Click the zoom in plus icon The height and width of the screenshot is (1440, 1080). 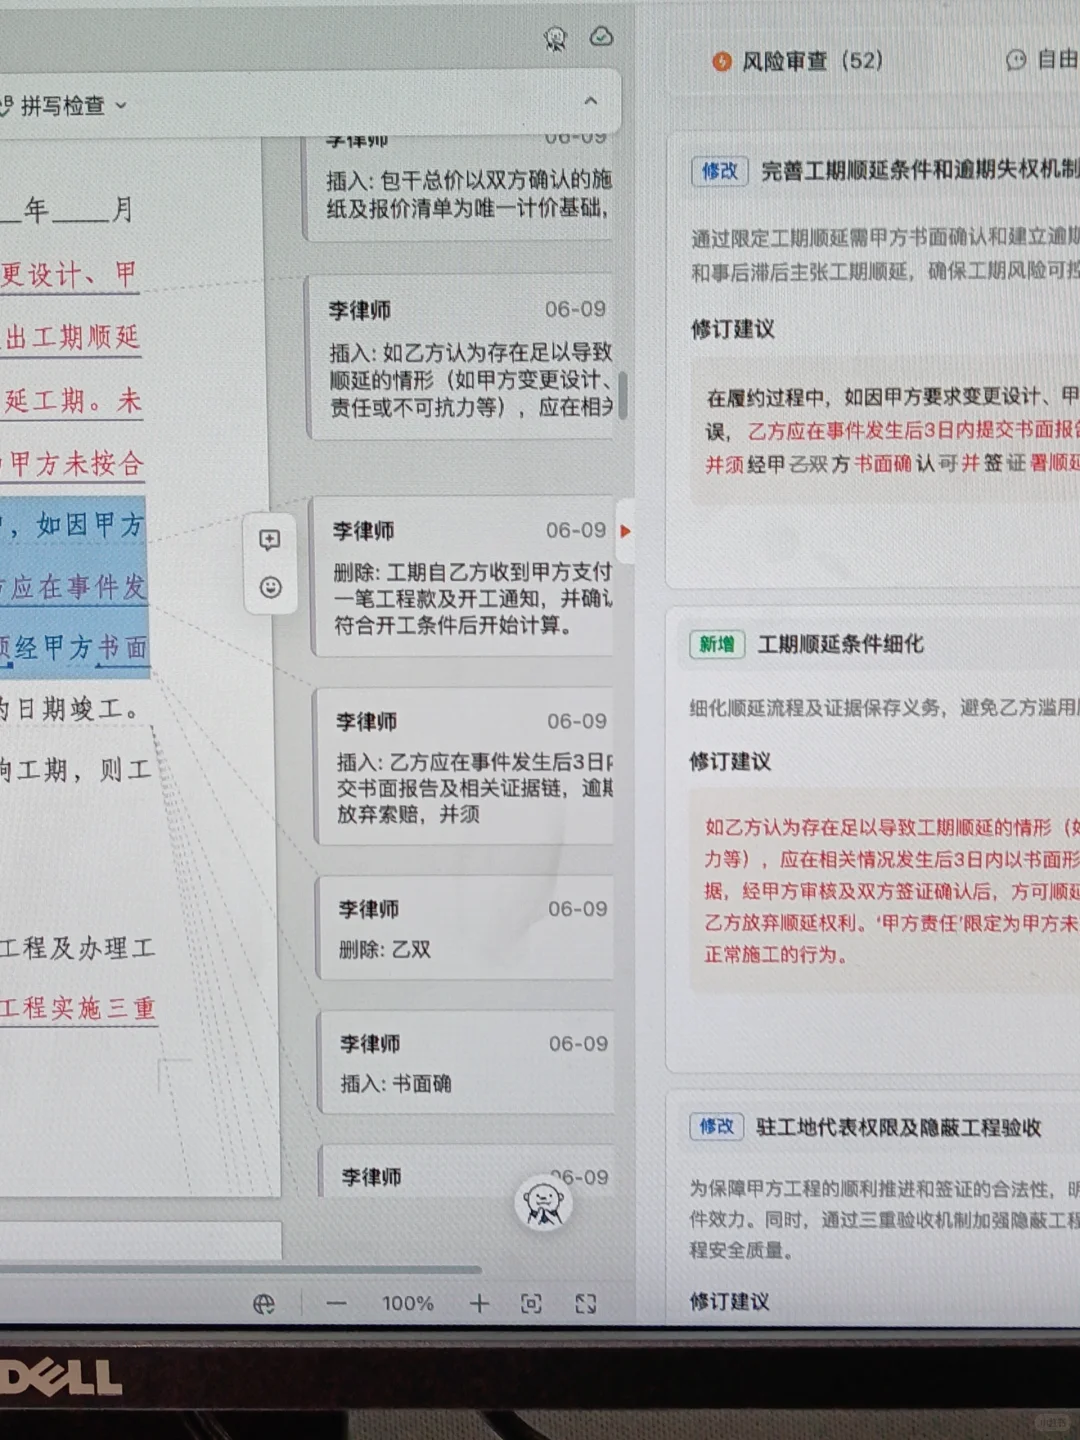pos(479,1303)
